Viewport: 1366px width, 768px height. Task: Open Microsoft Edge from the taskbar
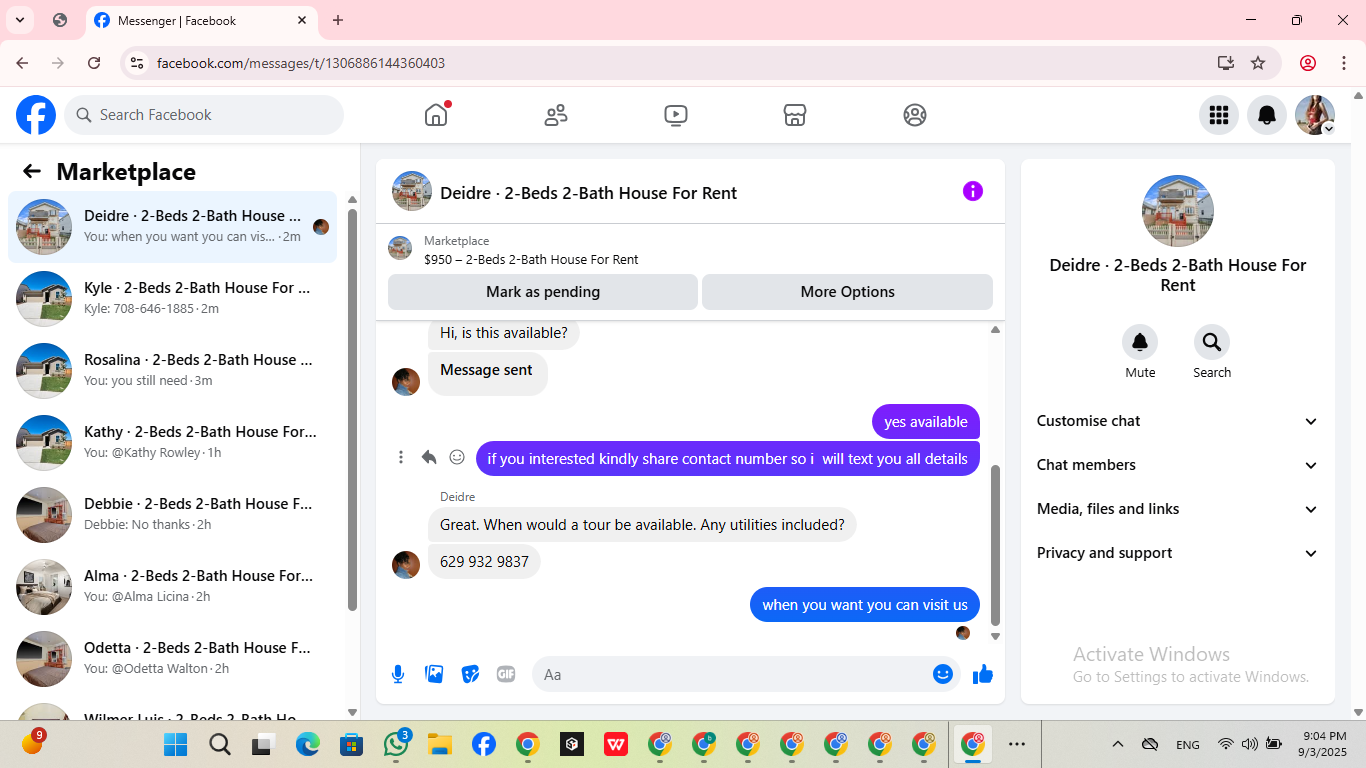pos(308,744)
